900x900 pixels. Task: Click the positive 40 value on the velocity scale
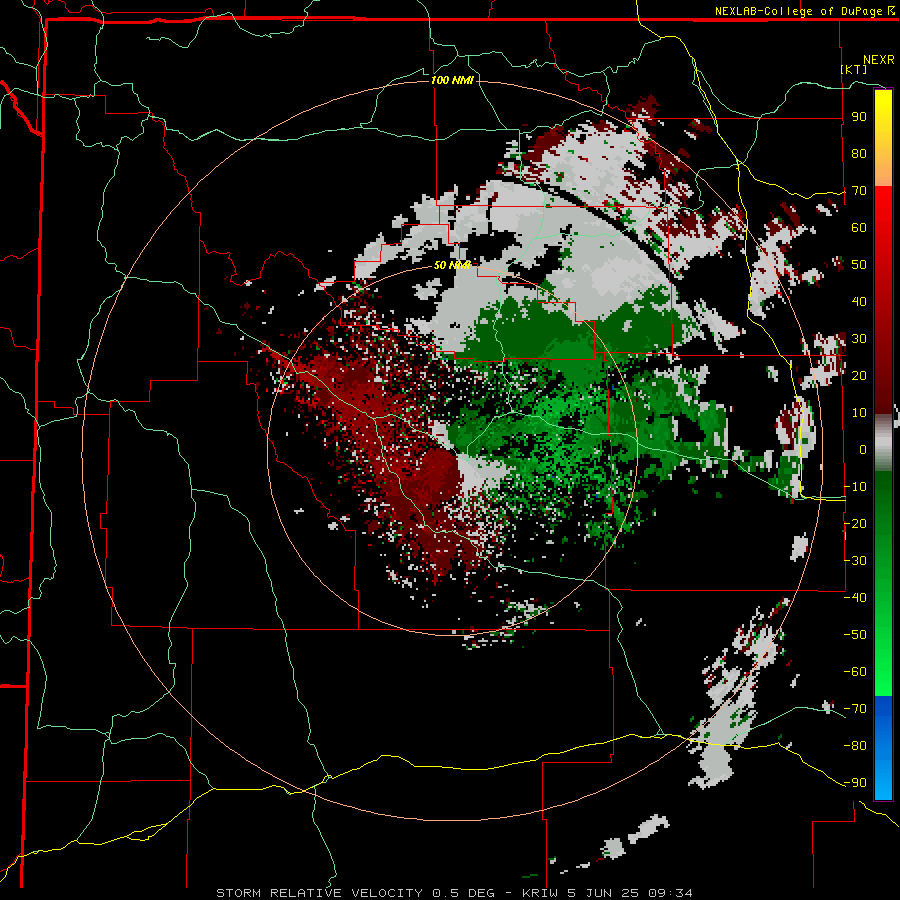(859, 301)
